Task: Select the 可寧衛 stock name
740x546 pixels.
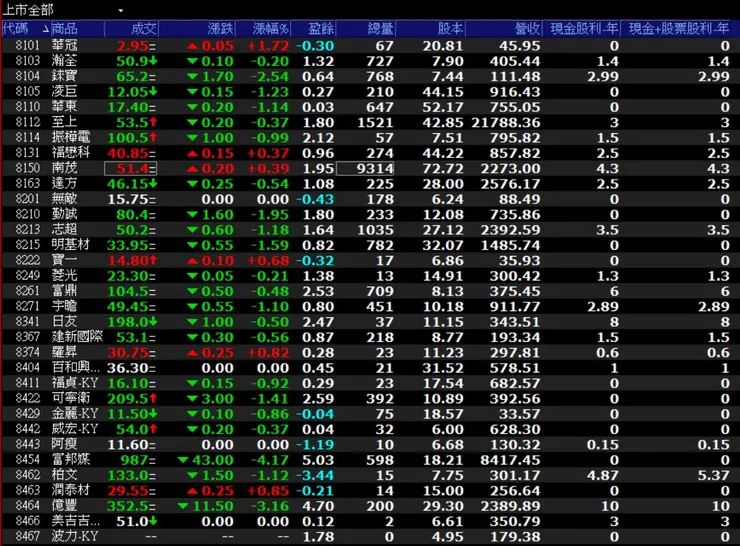Action: [x=70, y=398]
